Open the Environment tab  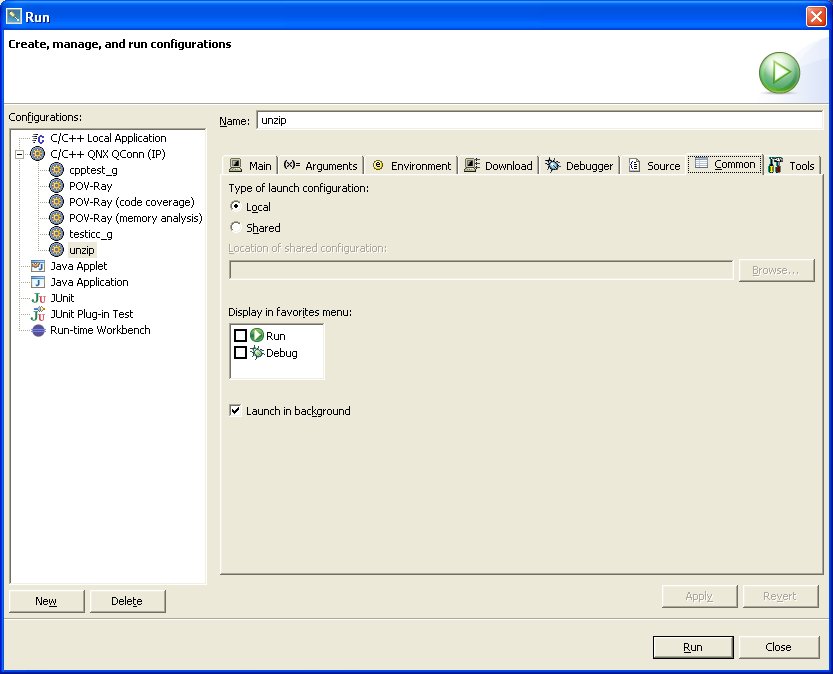pos(411,166)
